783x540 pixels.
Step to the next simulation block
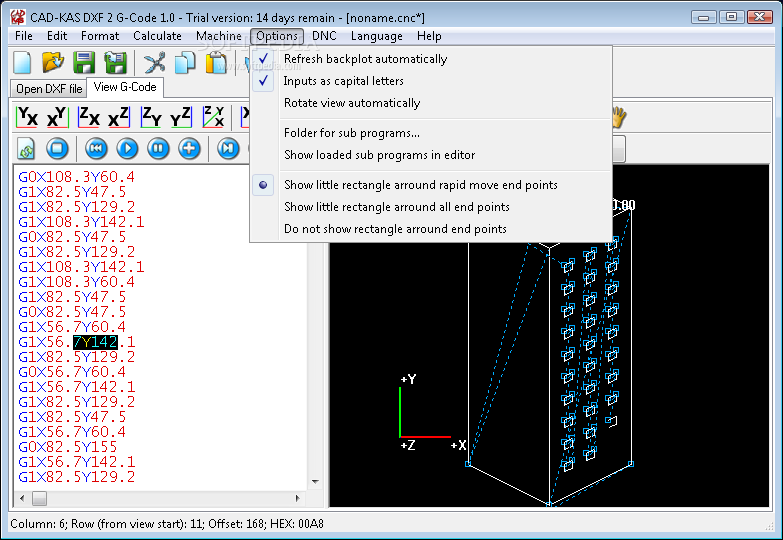tap(228, 148)
